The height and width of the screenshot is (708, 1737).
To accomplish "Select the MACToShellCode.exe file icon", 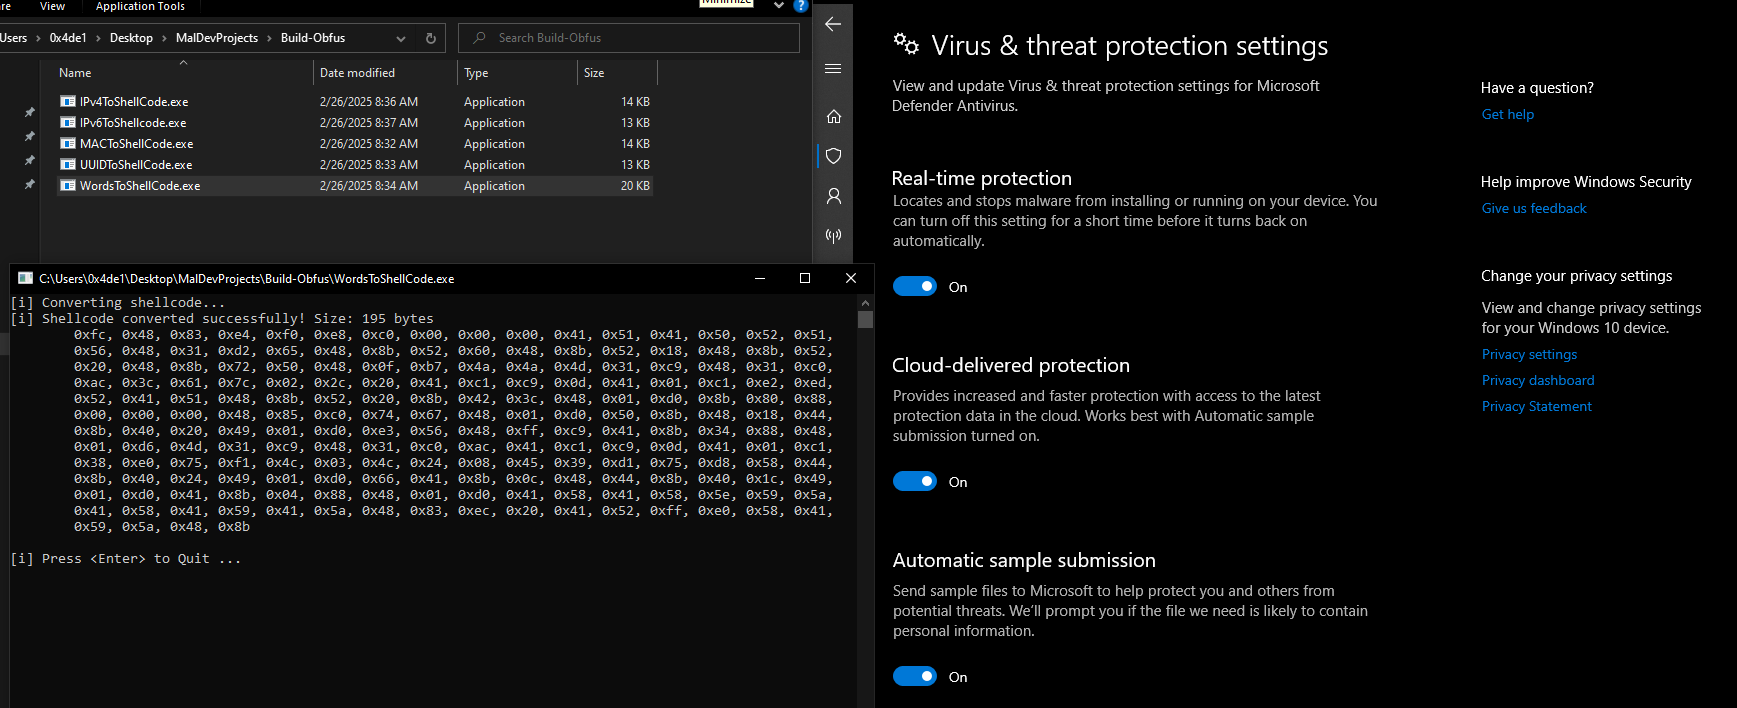I will point(68,144).
